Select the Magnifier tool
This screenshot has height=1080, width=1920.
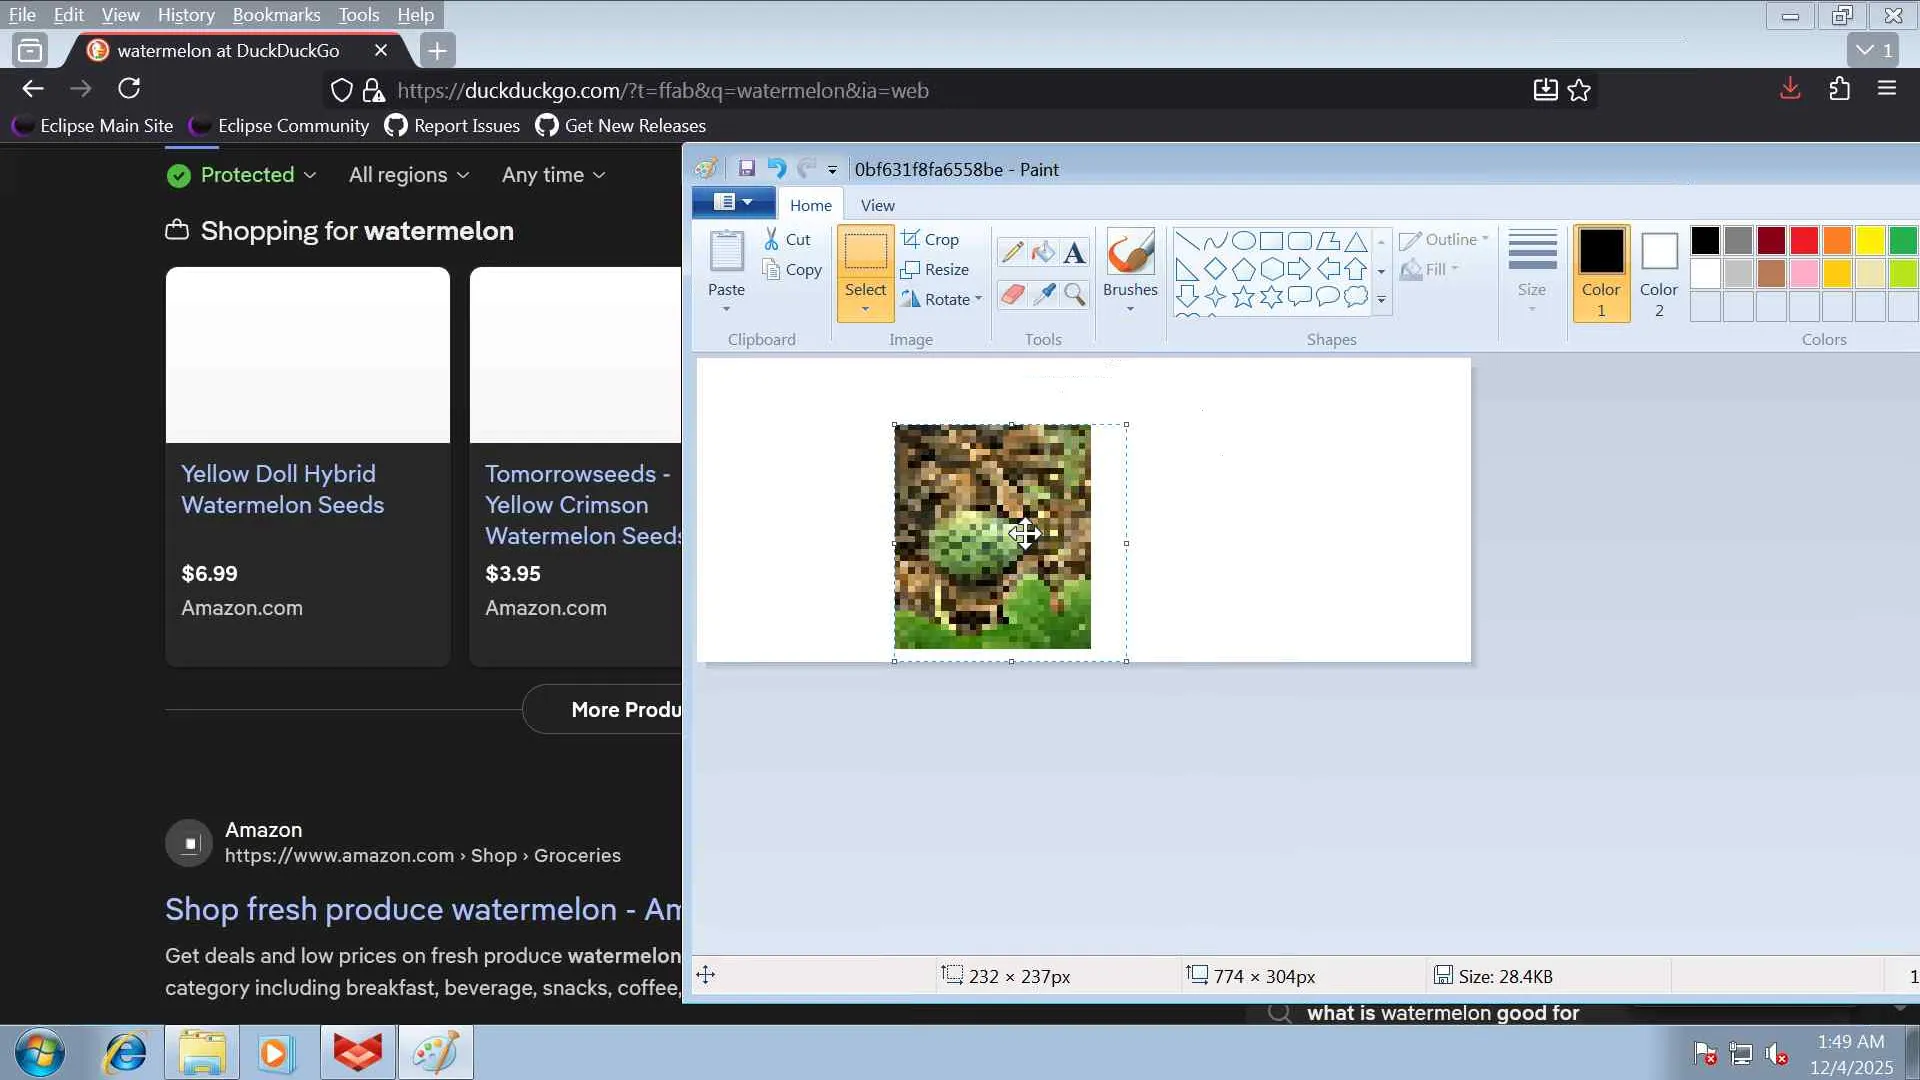tap(1074, 294)
